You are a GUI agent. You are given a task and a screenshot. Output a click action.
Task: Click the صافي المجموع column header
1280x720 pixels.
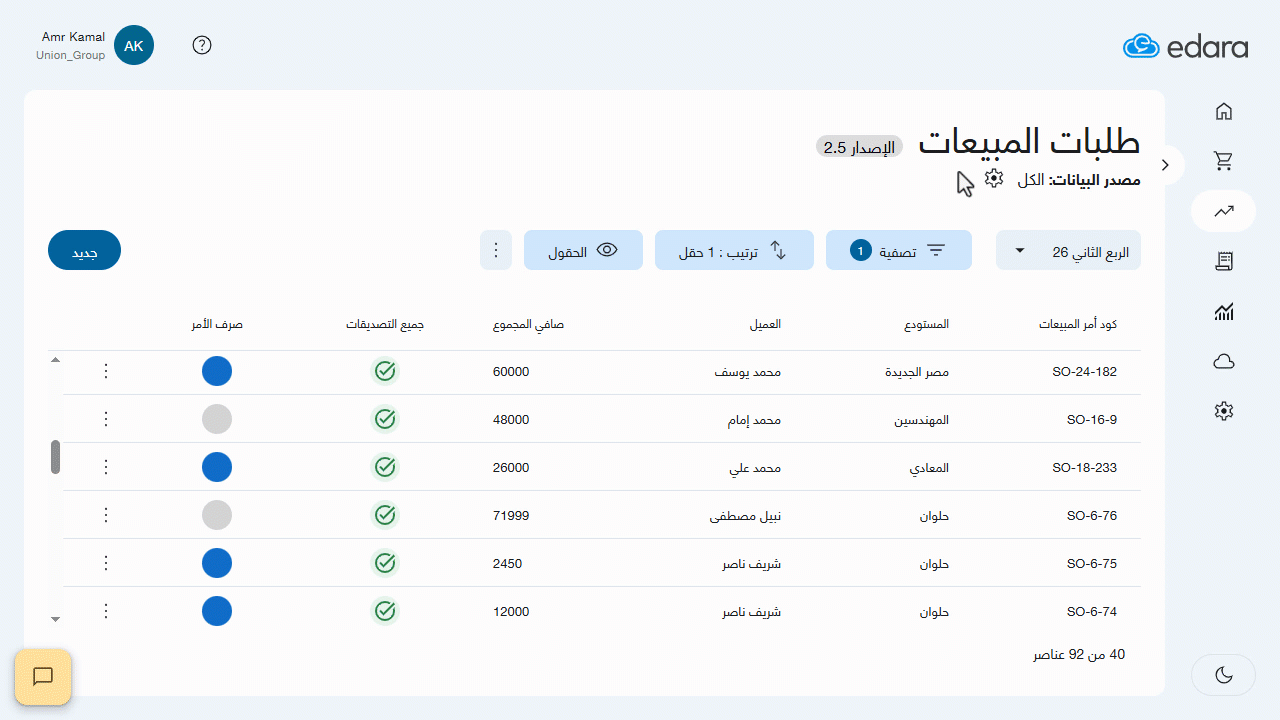click(x=528, y=325)
